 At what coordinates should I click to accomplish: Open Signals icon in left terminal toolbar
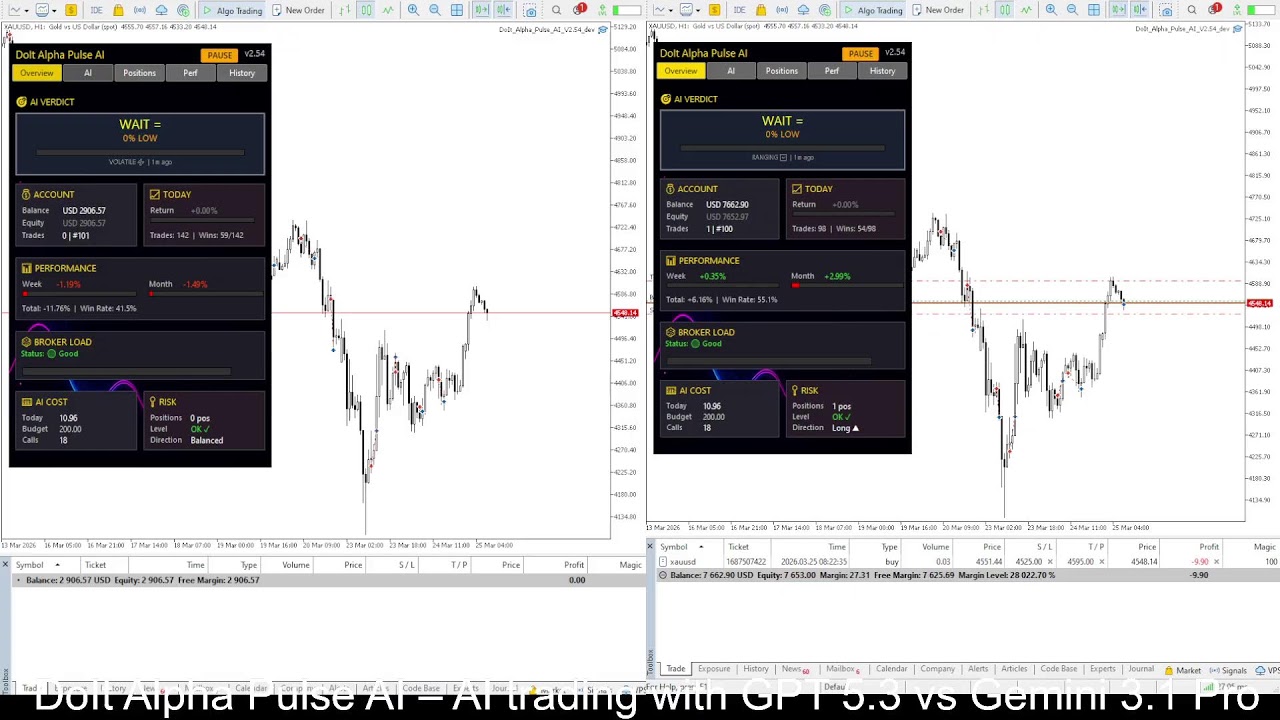[140, 10]
